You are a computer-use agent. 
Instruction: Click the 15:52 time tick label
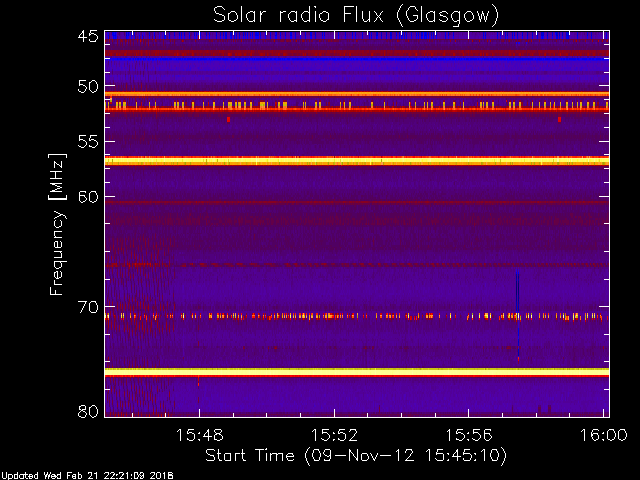click(334, 435)
